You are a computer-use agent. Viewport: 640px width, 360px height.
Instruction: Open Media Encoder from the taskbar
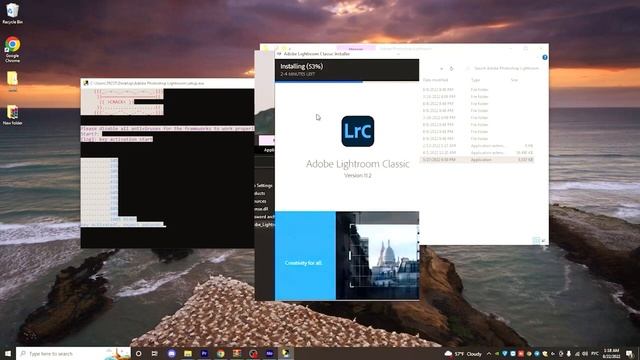269,353
